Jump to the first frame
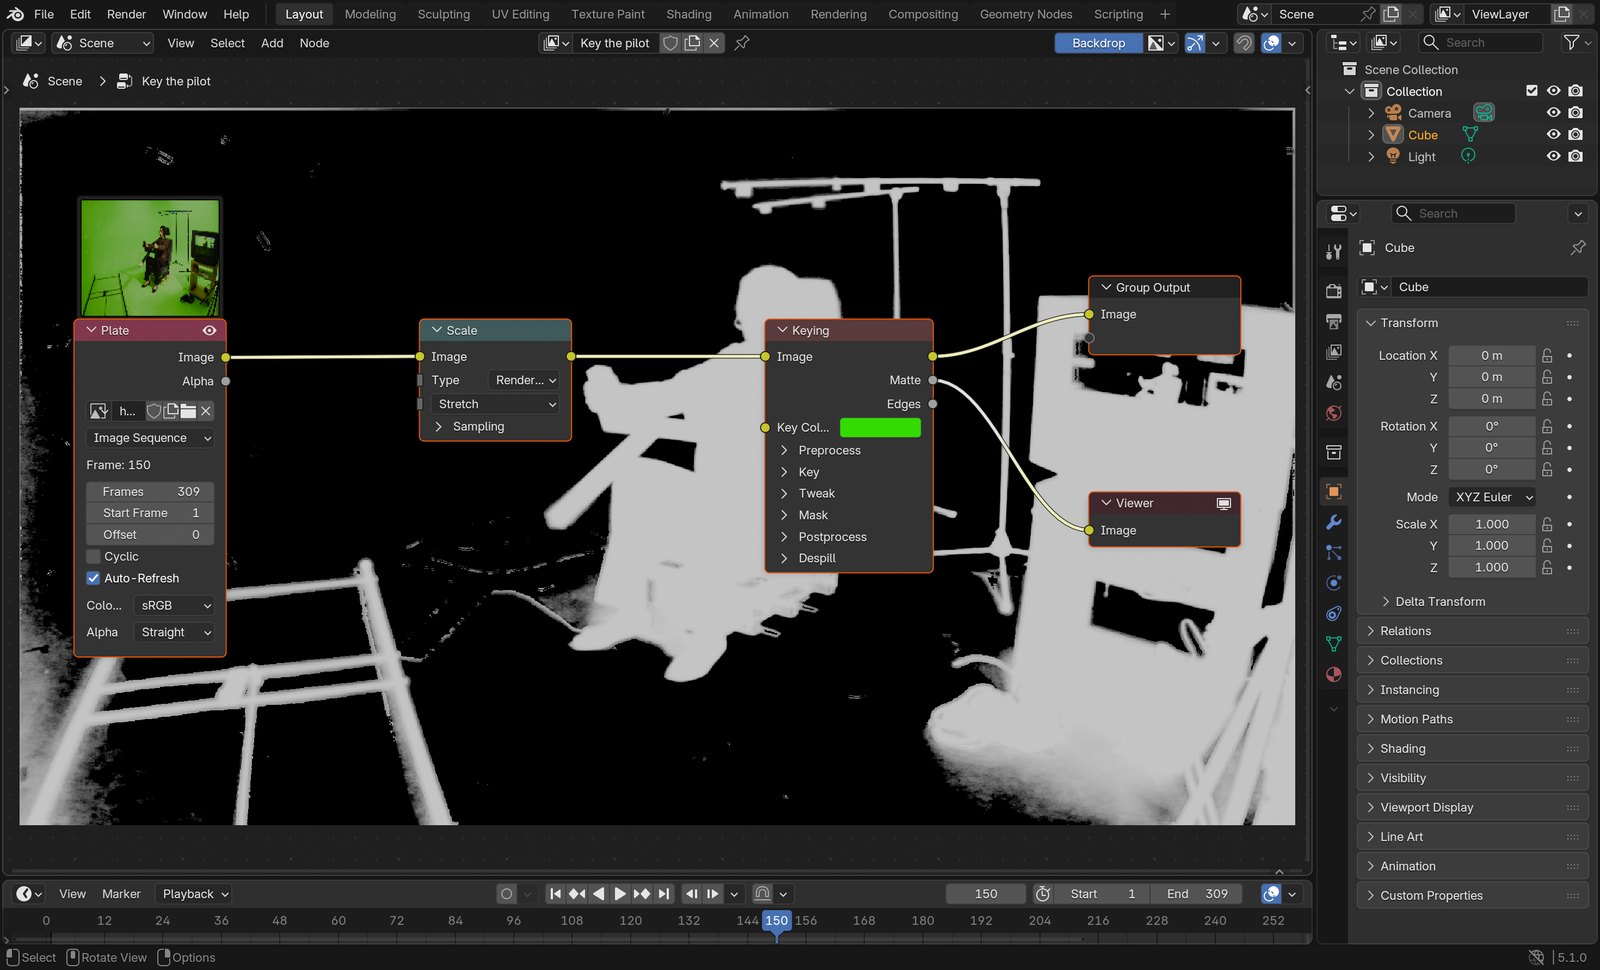This screenshot has height=970, width=1600. click(x=555, y=894)
